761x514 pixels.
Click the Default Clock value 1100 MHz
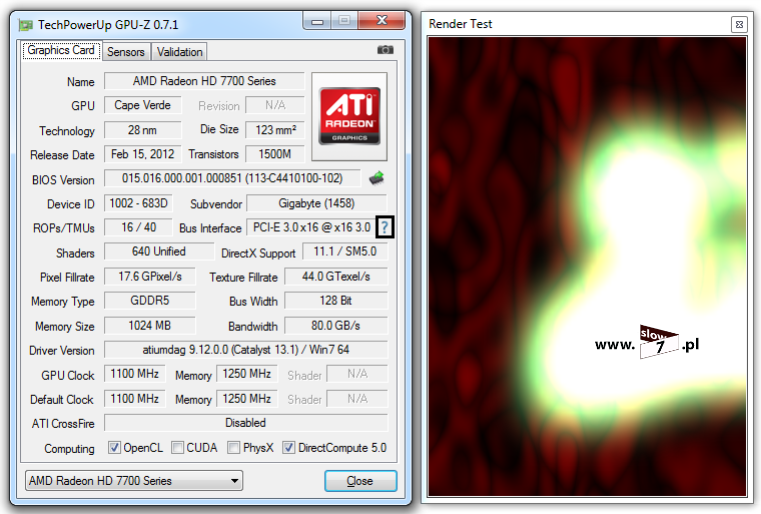[x=134, y=399]
